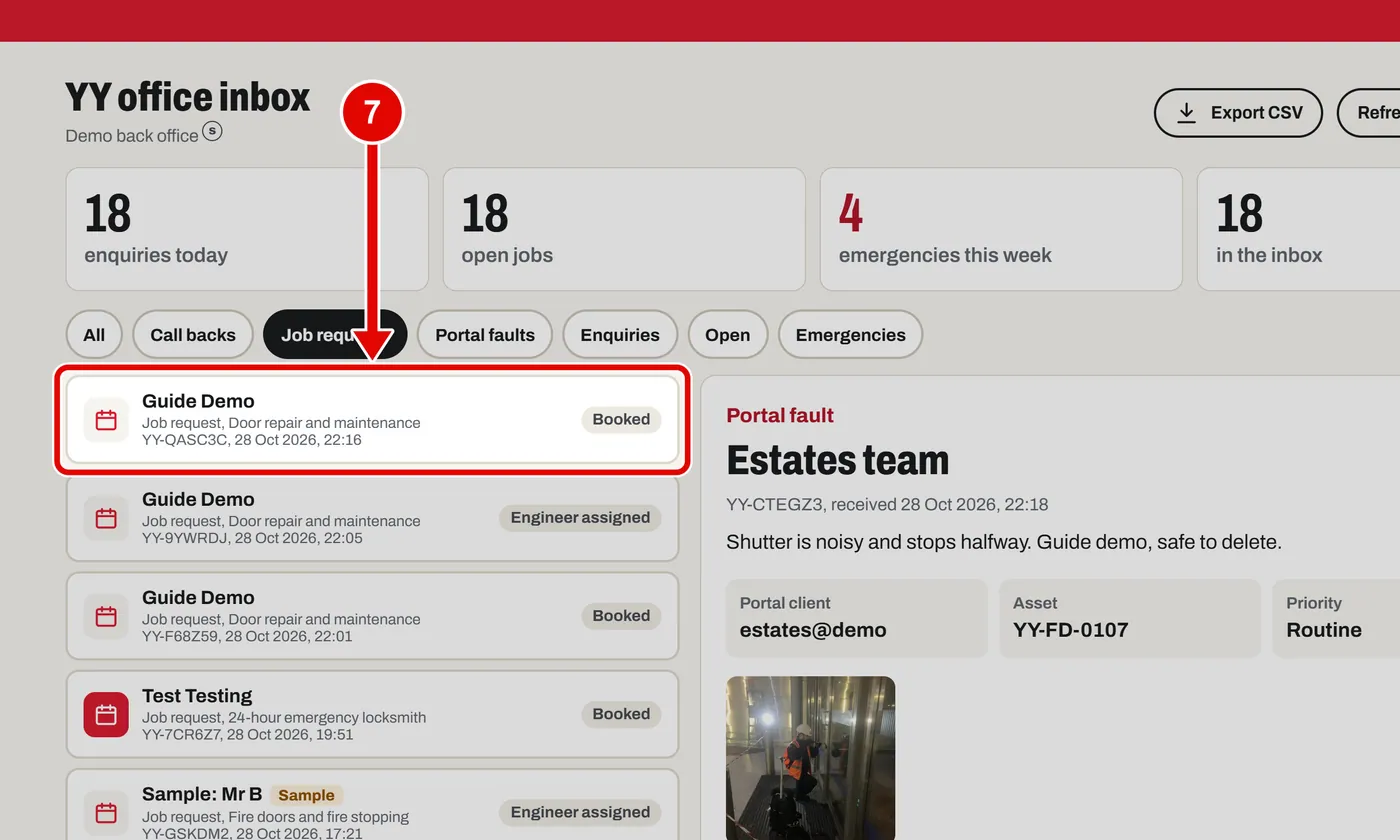Click the Estates team heading

[838, 460]
